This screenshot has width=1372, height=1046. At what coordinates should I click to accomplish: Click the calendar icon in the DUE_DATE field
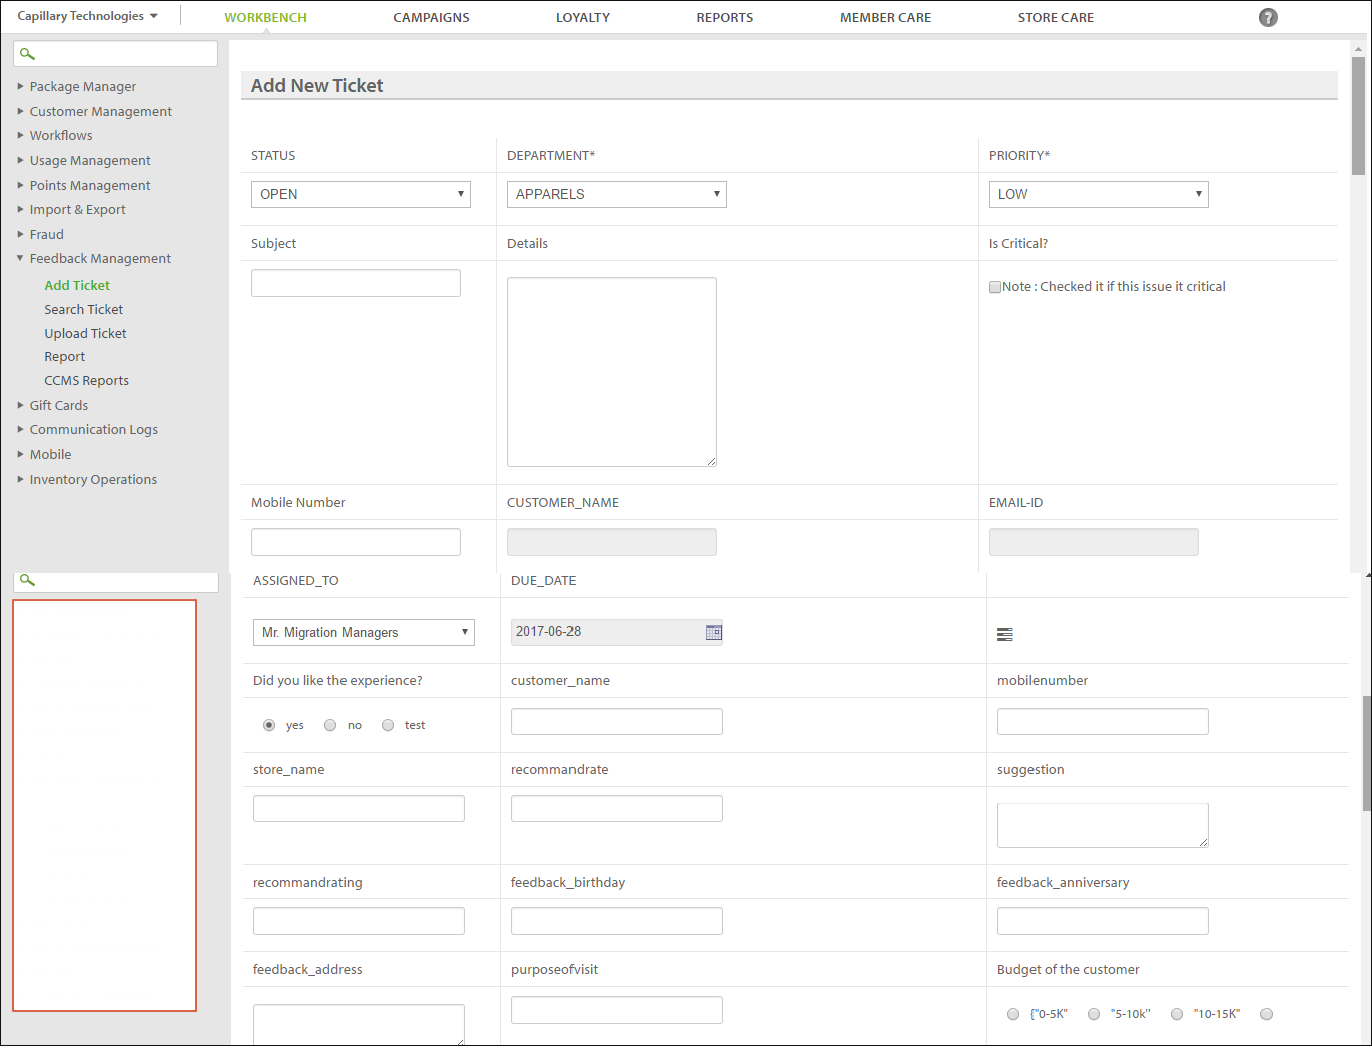pyautogui.click(x=714, y=632)
